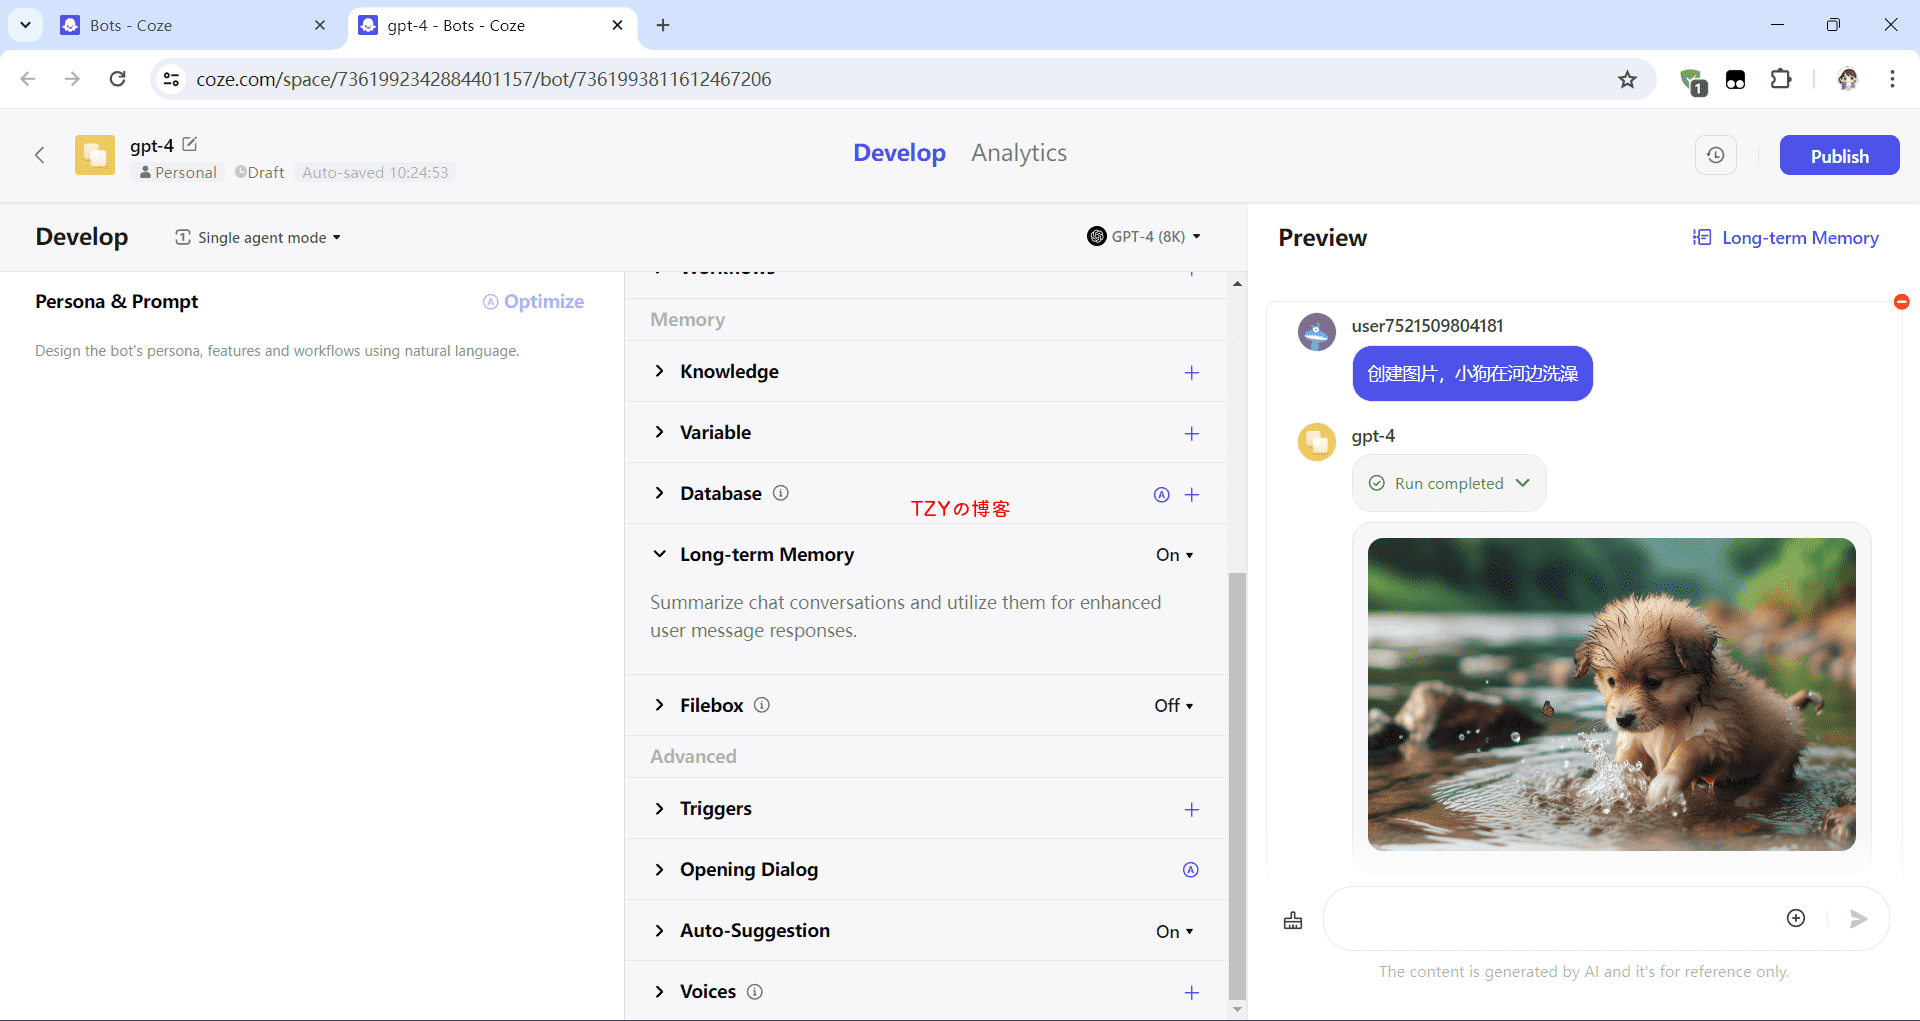The height and width of the screenshot is (1021, 1920).
Task: Click the Database auto-generate AI icon
Action: pyautogui.click(x=1161, y=495)
